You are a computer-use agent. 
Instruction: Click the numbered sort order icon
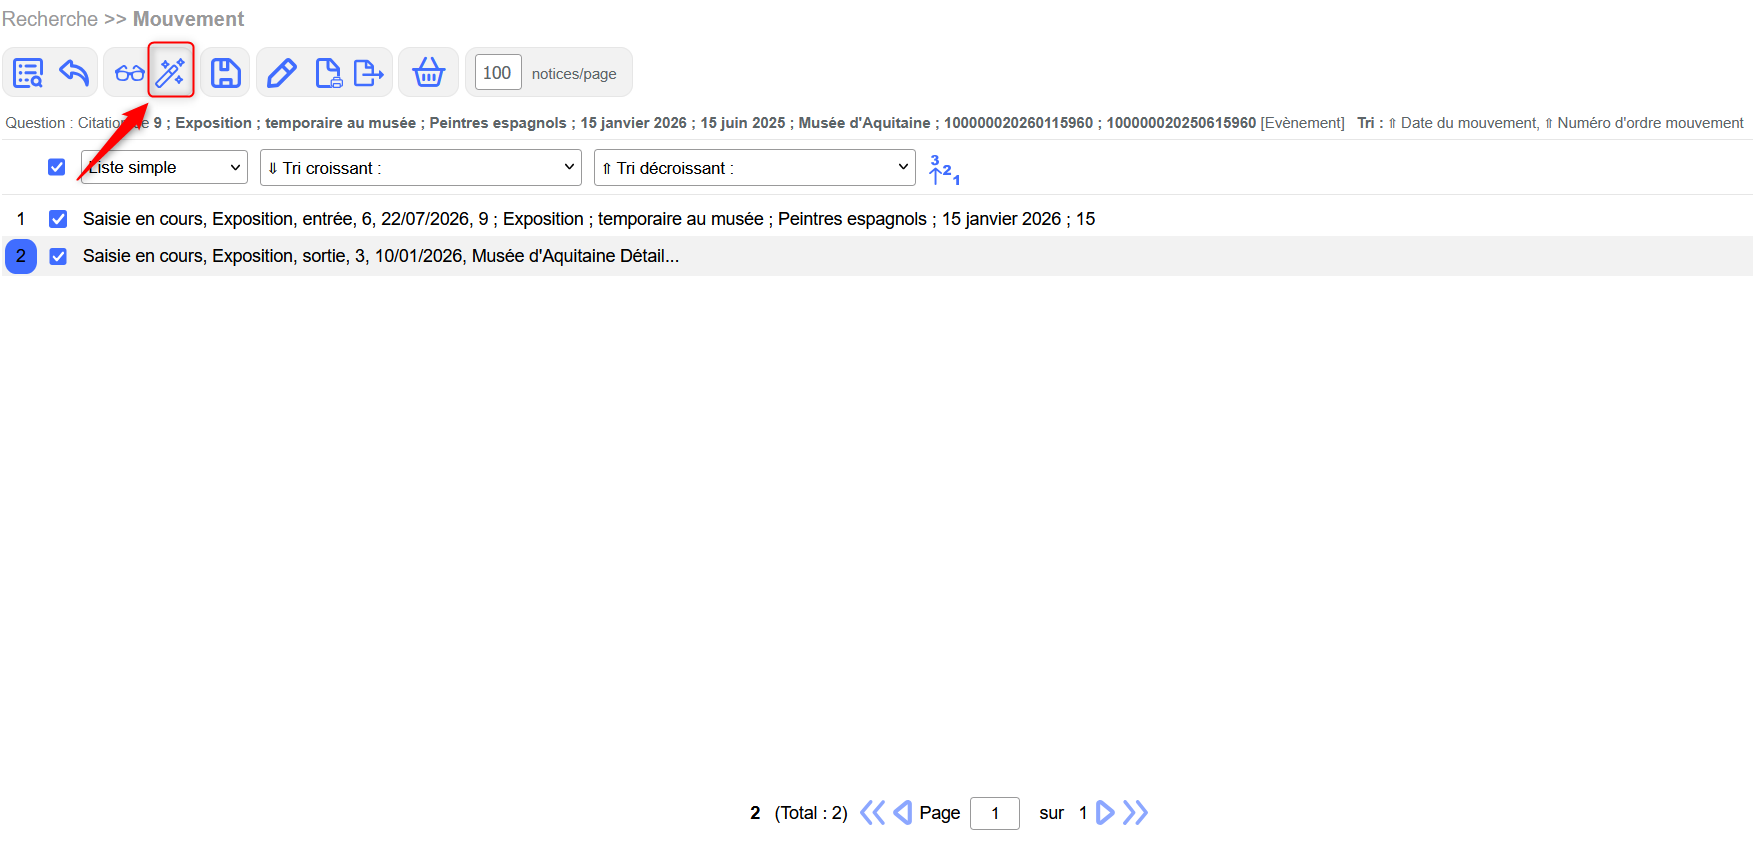click(944, 170)
